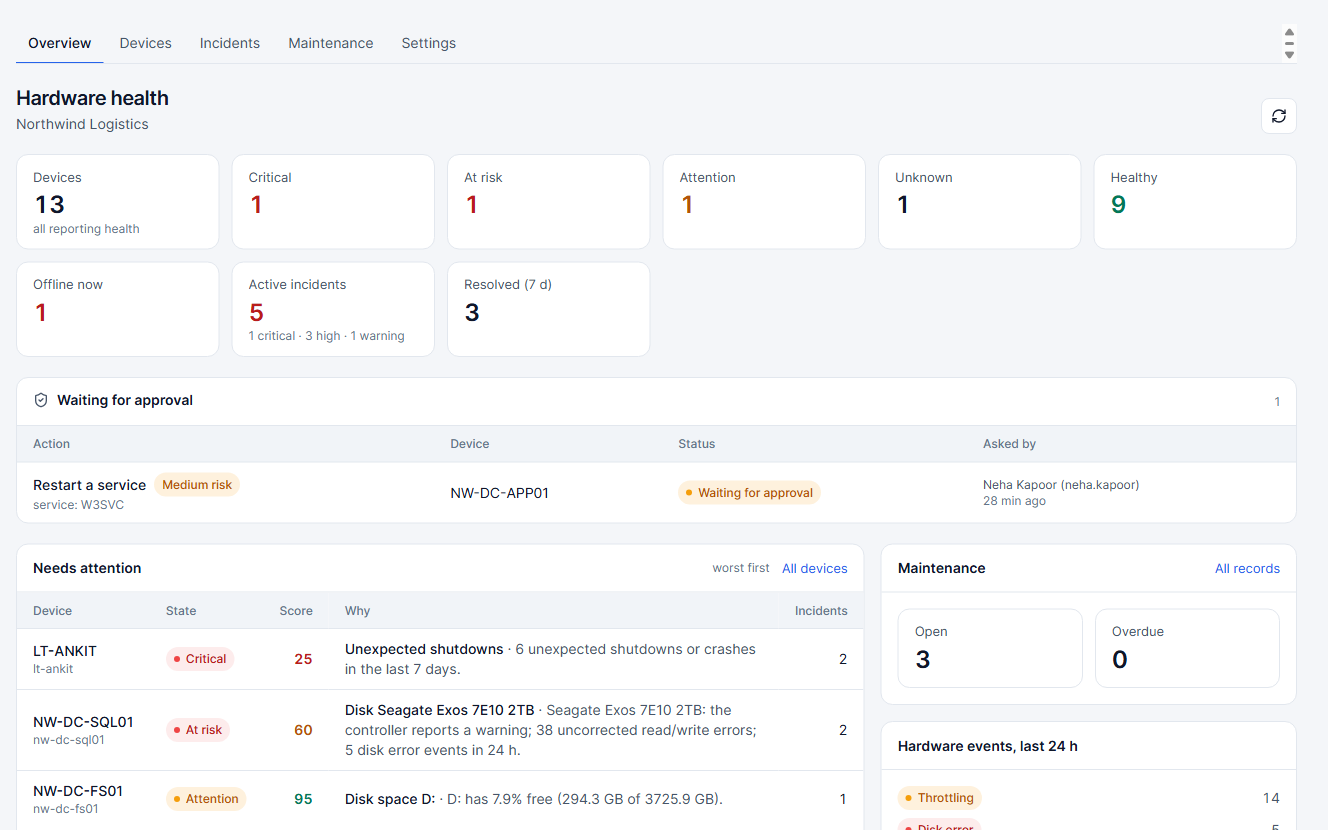
Task: Click the At risk state badge in table
Action: point(198,730)
